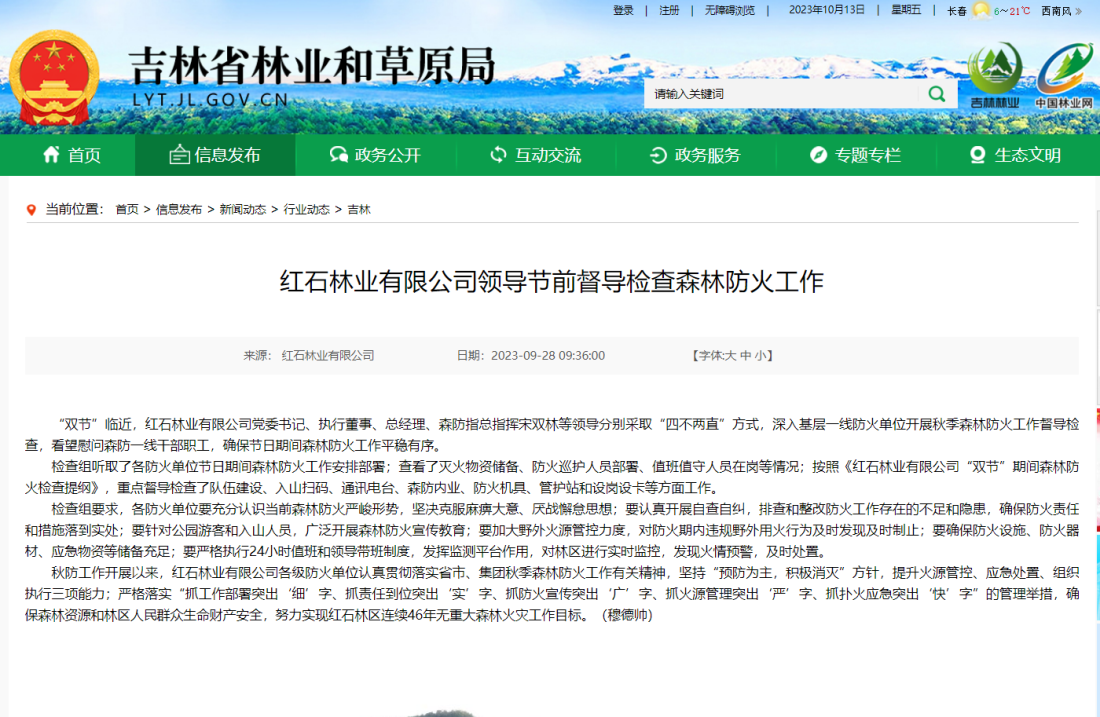
Task: Click the author credit (穆德帅)
Action: point(627,615)
